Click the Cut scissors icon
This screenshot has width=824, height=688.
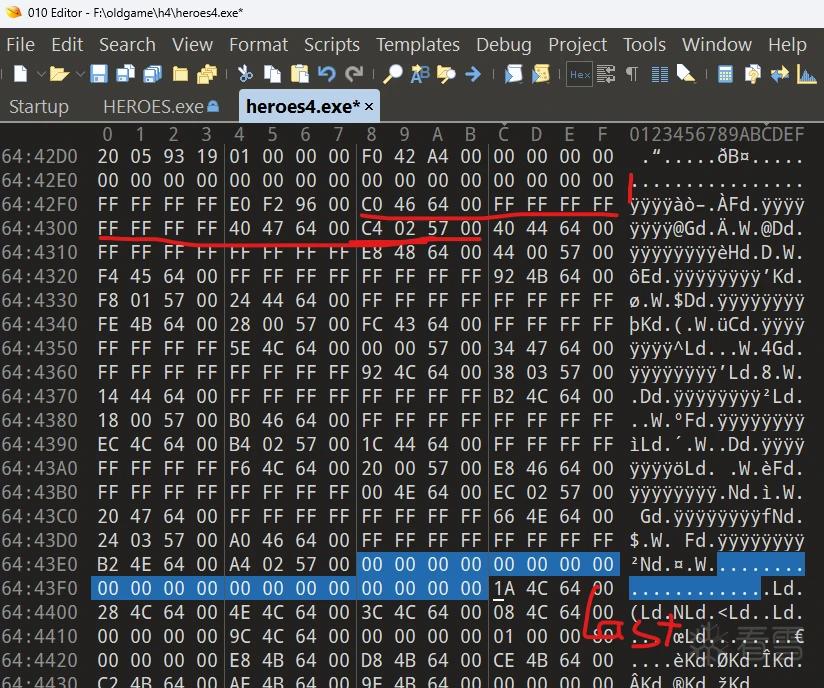tap(245, 74)
